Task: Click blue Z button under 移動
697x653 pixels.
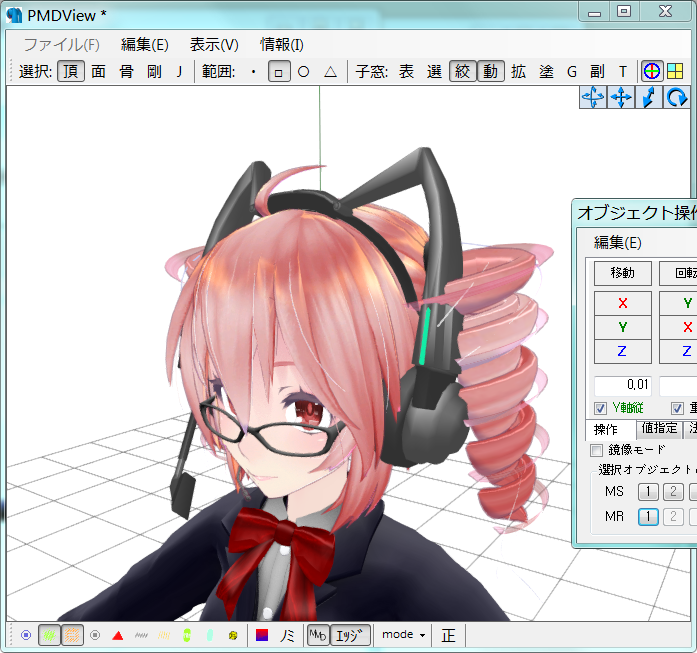Action: 623,351
